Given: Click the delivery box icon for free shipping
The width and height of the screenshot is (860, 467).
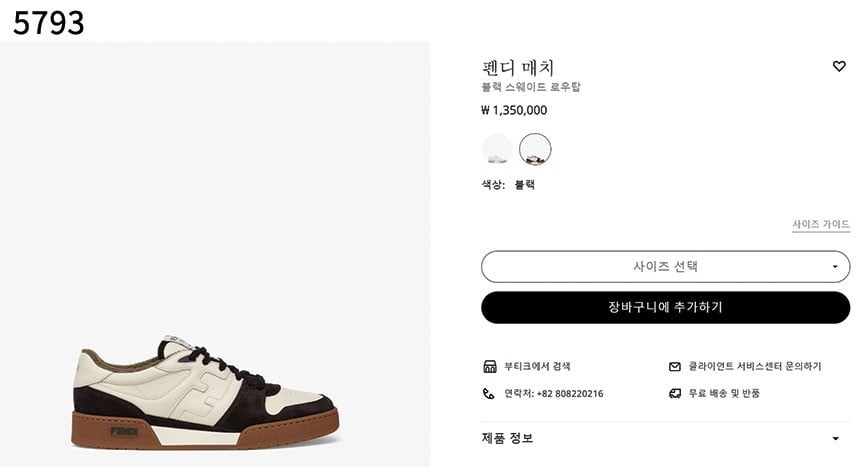Looking at the screenshot, I should pos(675,394).
